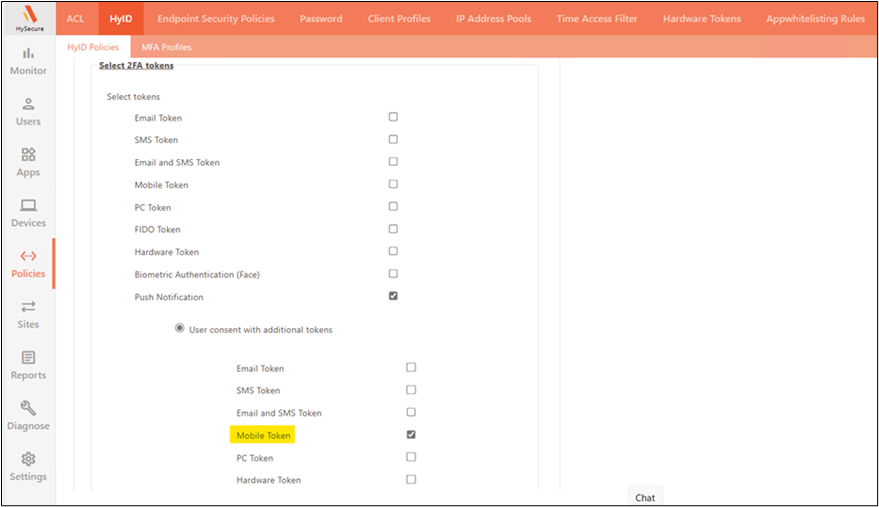Click the HySecure logo icon
The width and height of the screenshot is (879, 507).
pos(28,17)
